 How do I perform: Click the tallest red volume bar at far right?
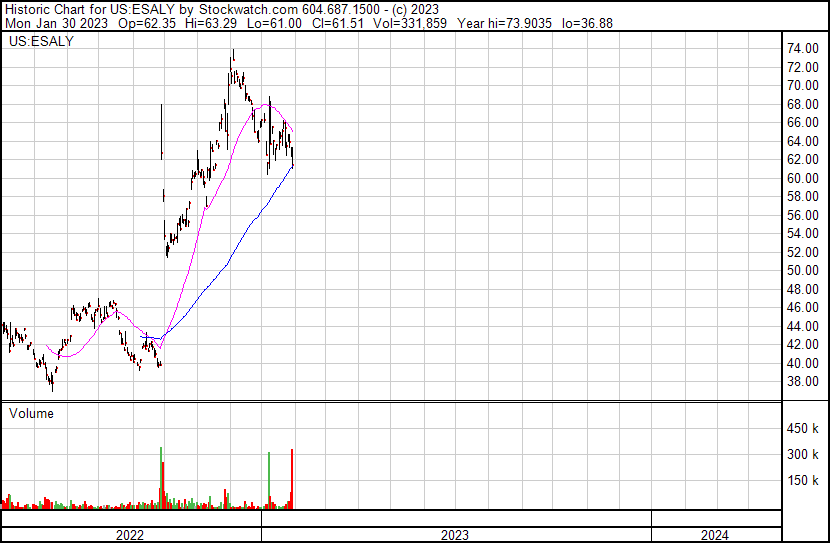click(292, 480)
